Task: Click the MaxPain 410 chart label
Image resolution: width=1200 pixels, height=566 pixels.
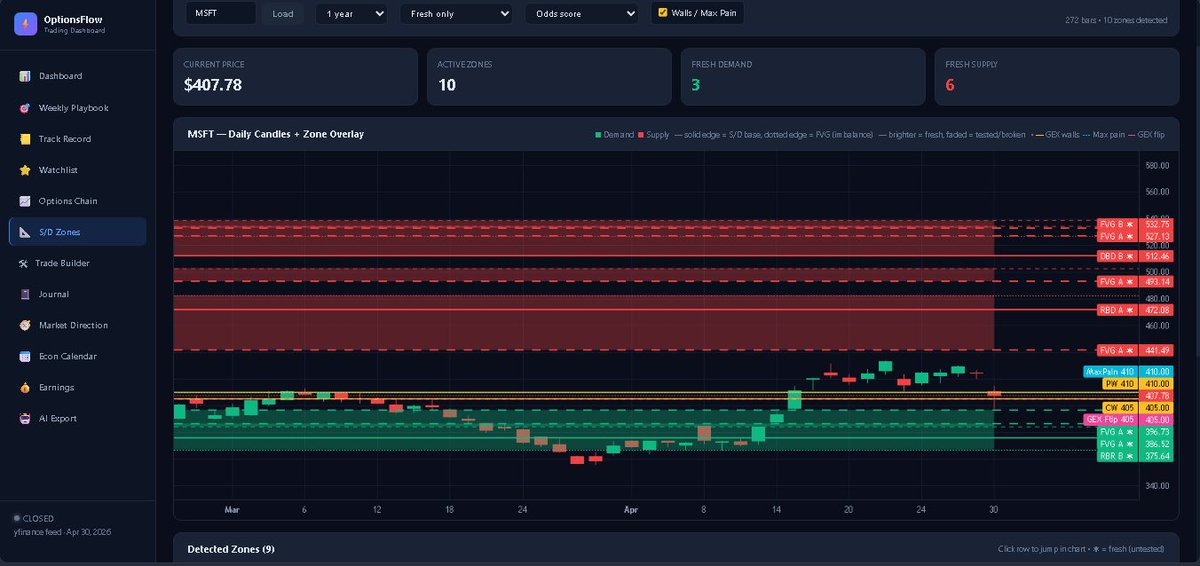Action: [1112, 371]
